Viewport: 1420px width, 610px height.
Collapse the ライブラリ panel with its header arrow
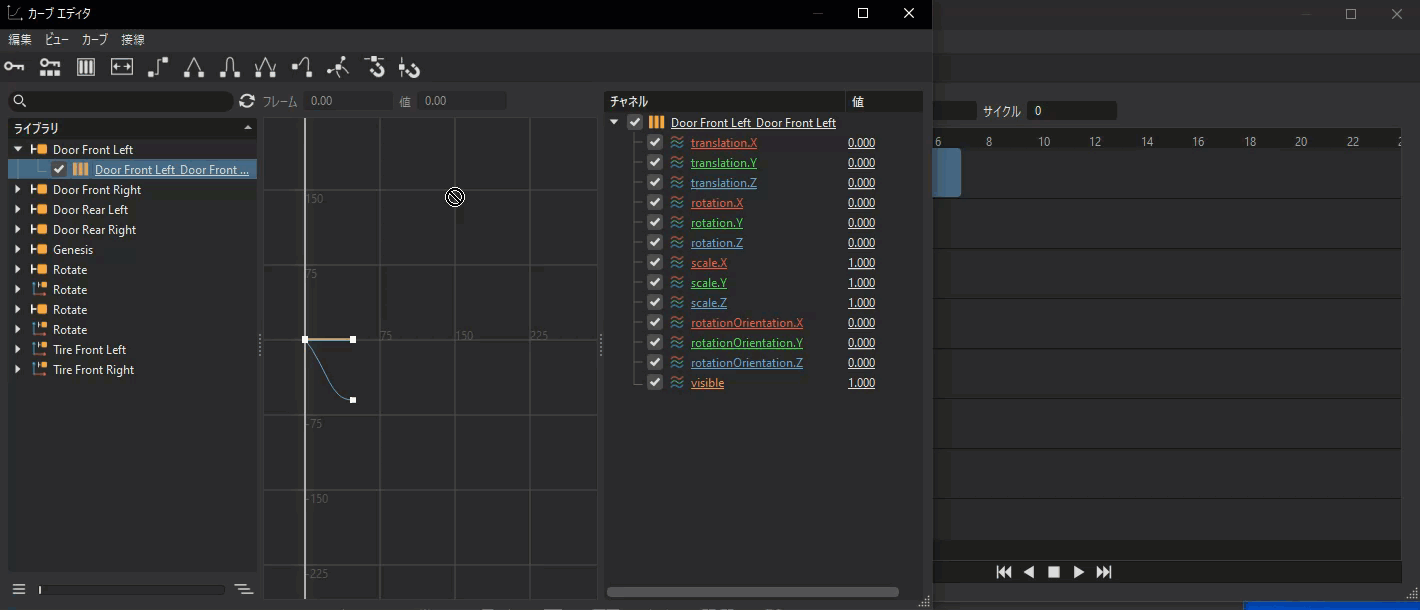tap(248, 128)
